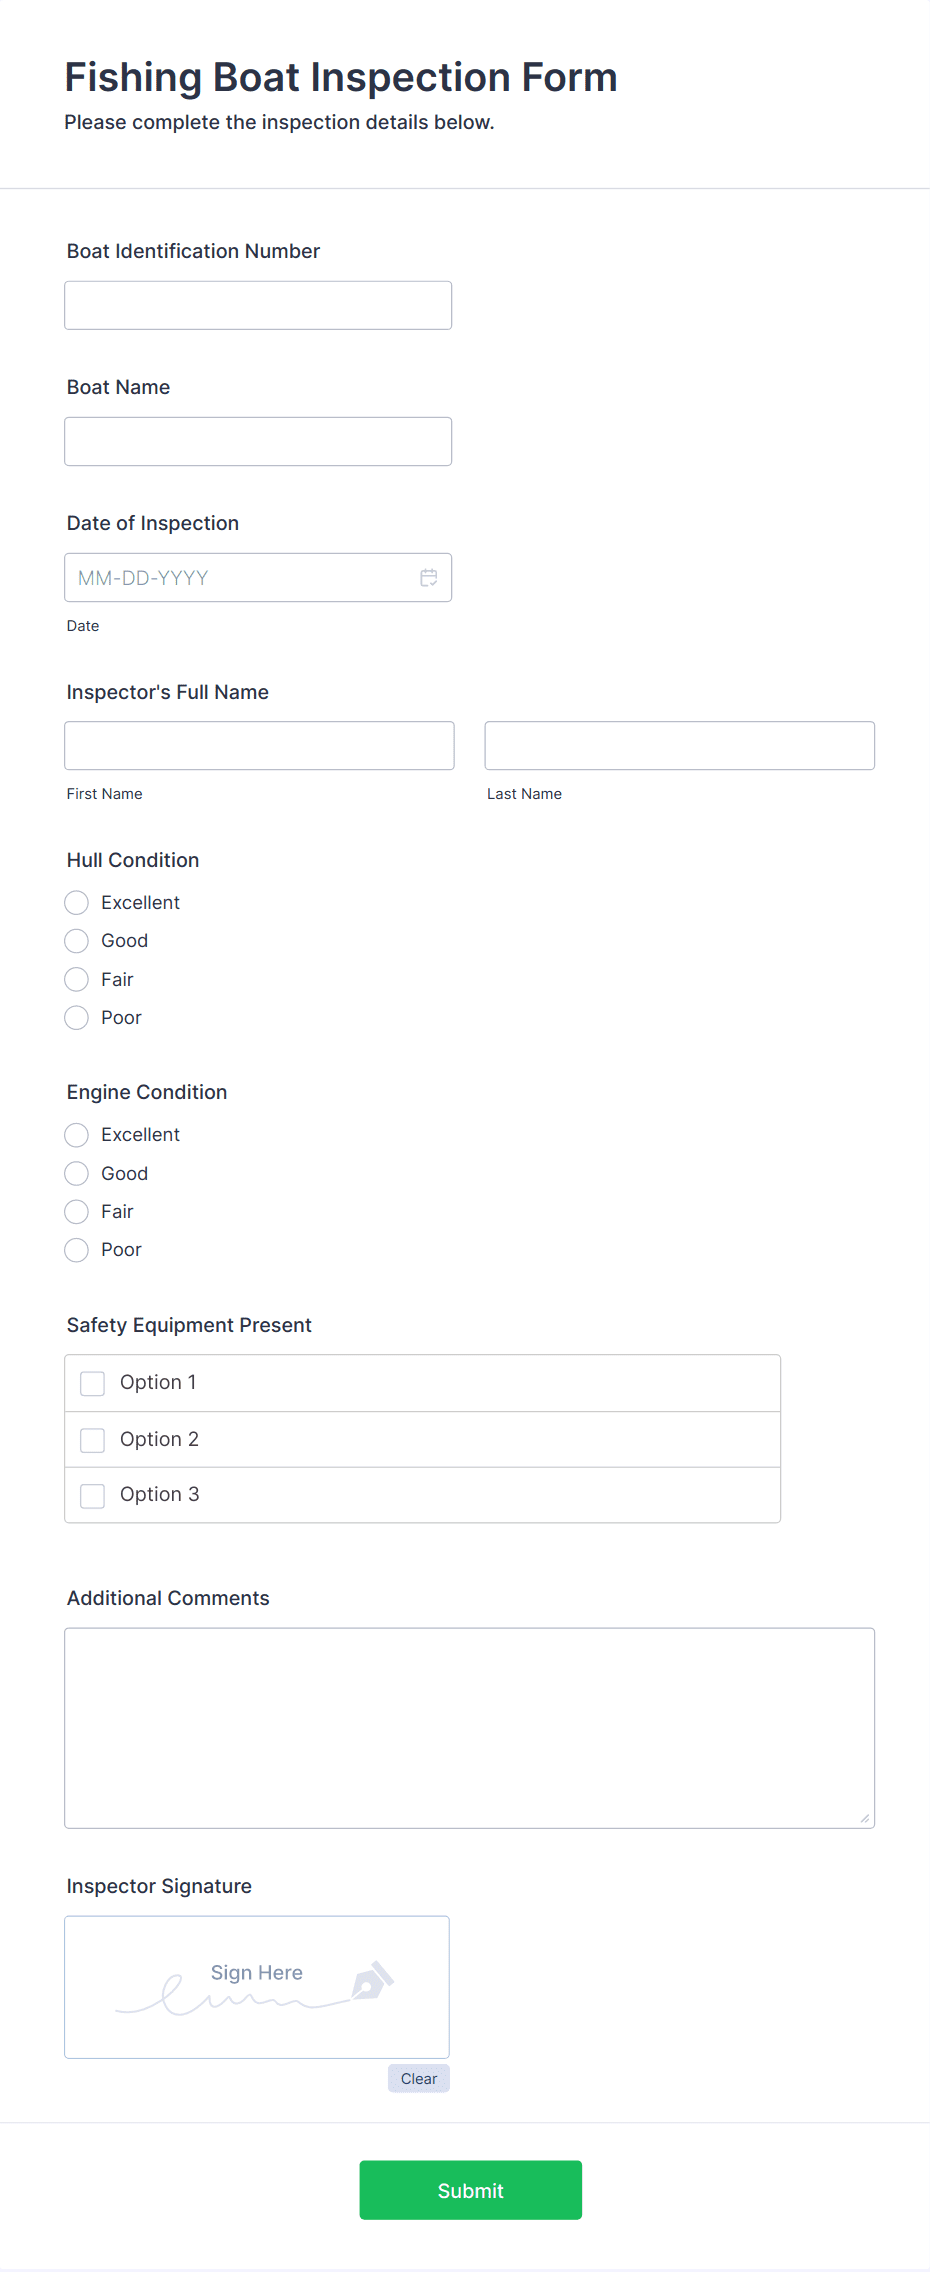Click the Last Name field for inspector
Screen dimensions: 930x2272
(679, 745)
